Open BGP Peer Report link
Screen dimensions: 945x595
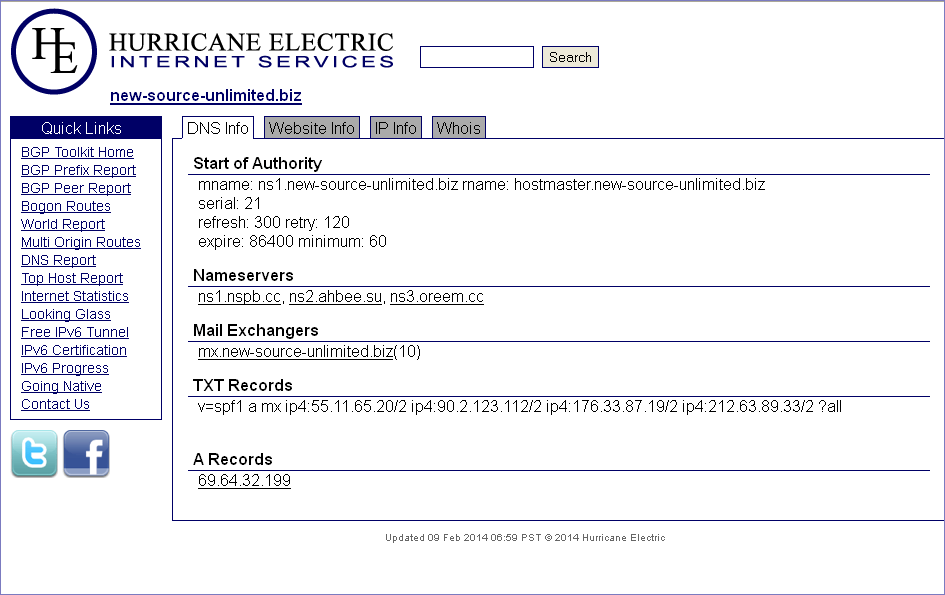(76, 188)
